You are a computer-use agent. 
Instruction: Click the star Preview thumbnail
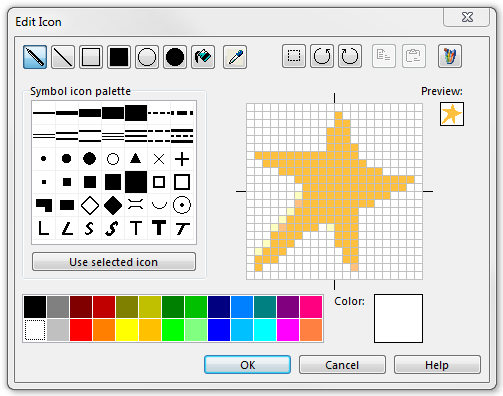452,114
